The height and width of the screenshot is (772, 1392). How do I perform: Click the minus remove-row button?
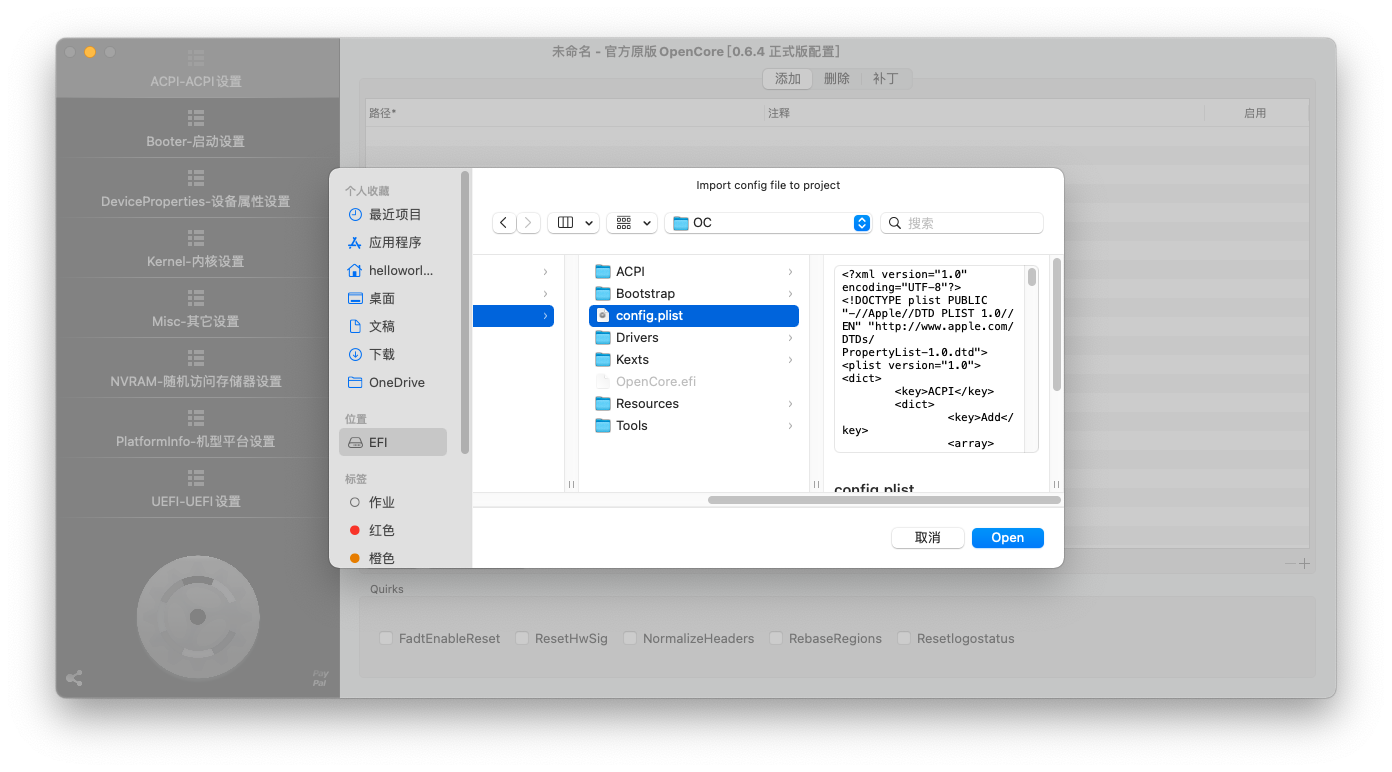1290,564
